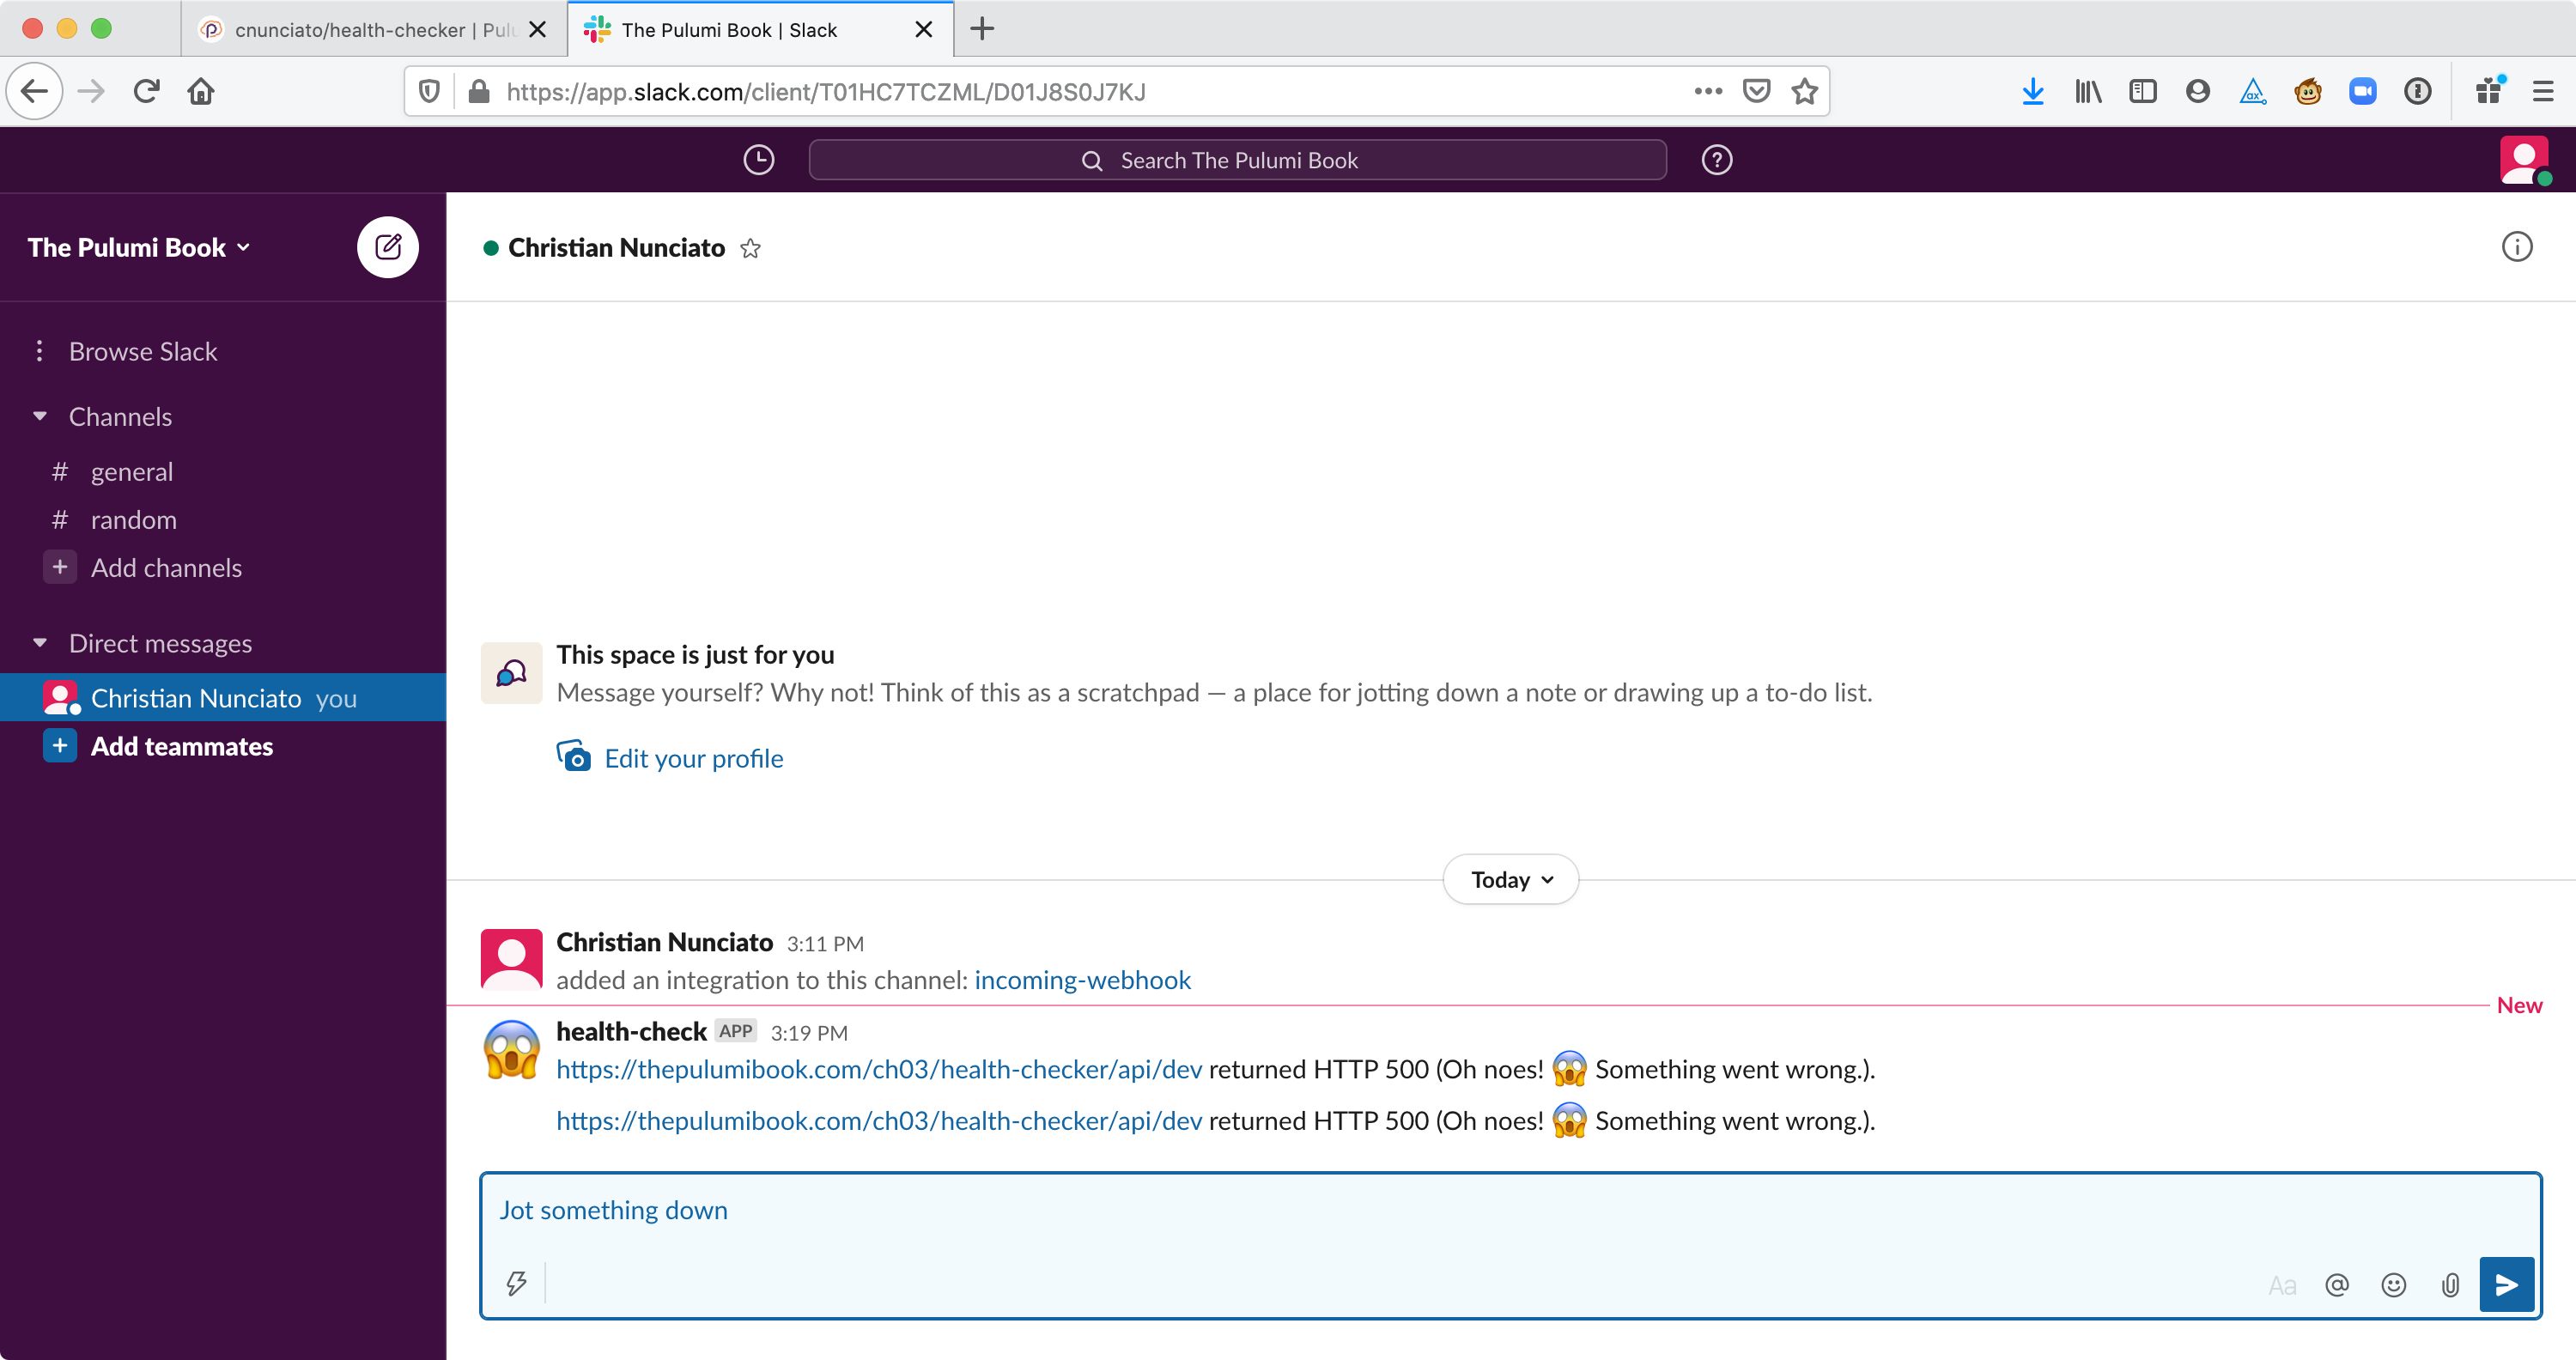The height and width of the screenshot is (1360, 2576).
Task: Open user profile avatar in top bar
Action: (2524, 160)
